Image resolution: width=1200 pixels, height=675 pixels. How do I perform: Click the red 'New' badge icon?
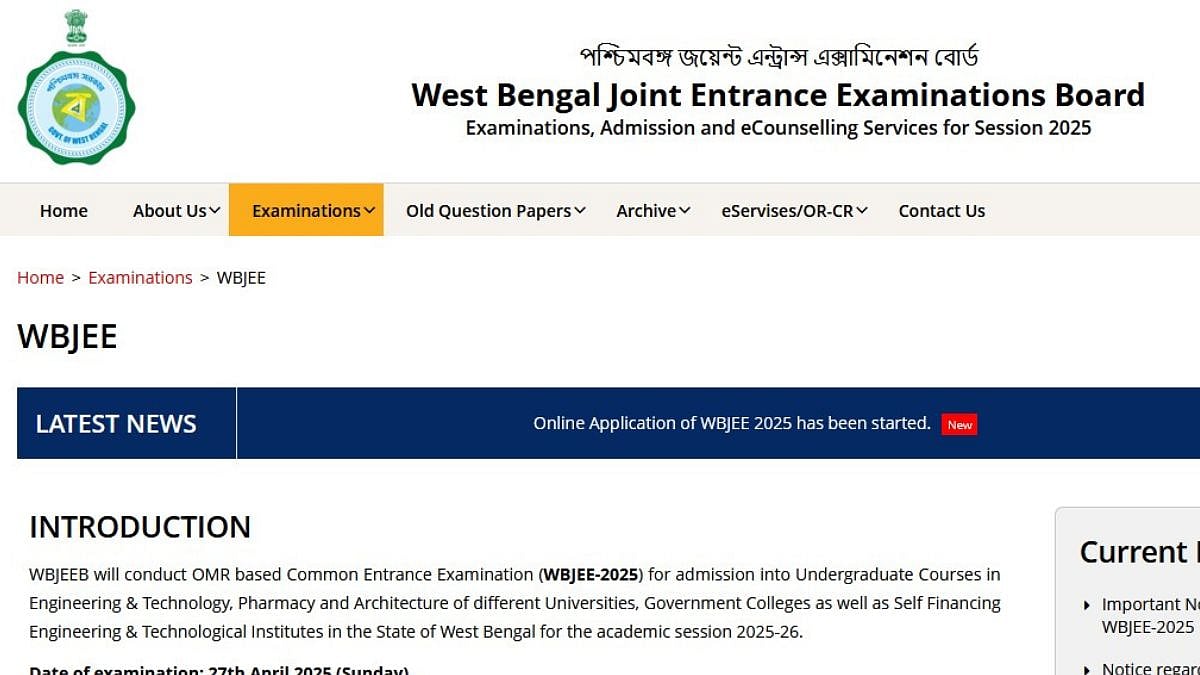coord(959,424)
